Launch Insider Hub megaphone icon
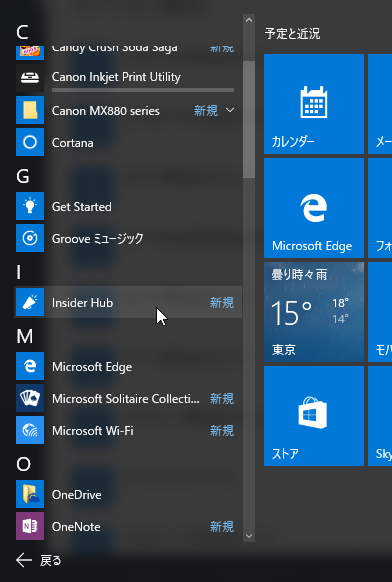The height and width of the screenshot is (582, 392). click(30, 302)
